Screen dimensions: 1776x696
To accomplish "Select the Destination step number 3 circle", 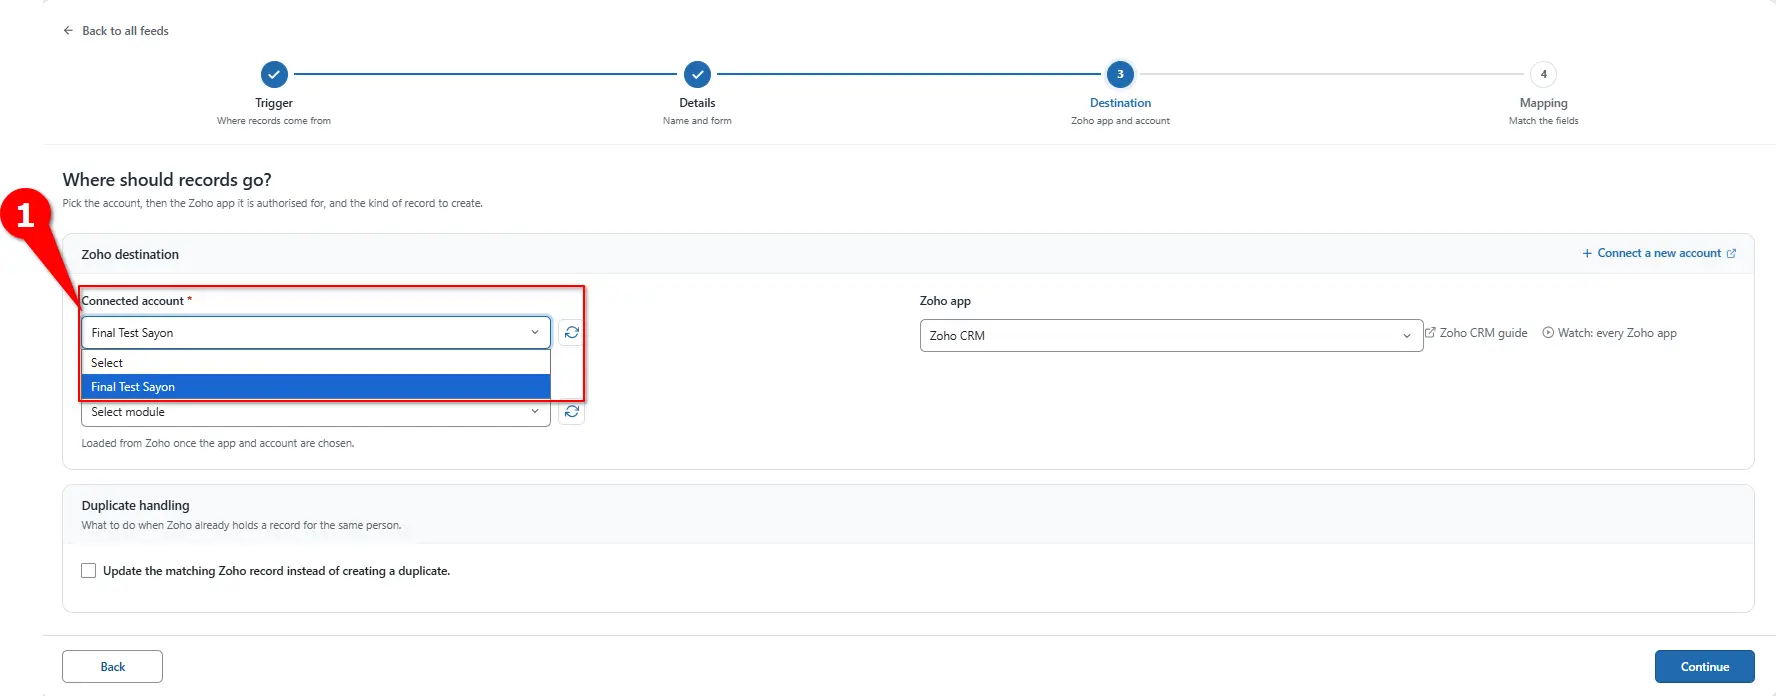I will [x=1120, y=74].
